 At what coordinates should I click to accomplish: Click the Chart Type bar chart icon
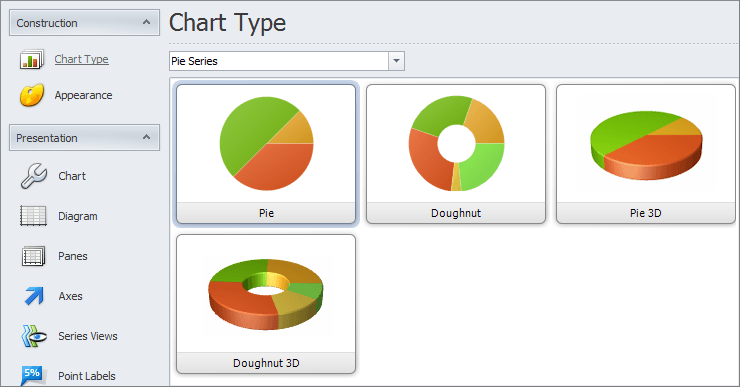point(32,59)
